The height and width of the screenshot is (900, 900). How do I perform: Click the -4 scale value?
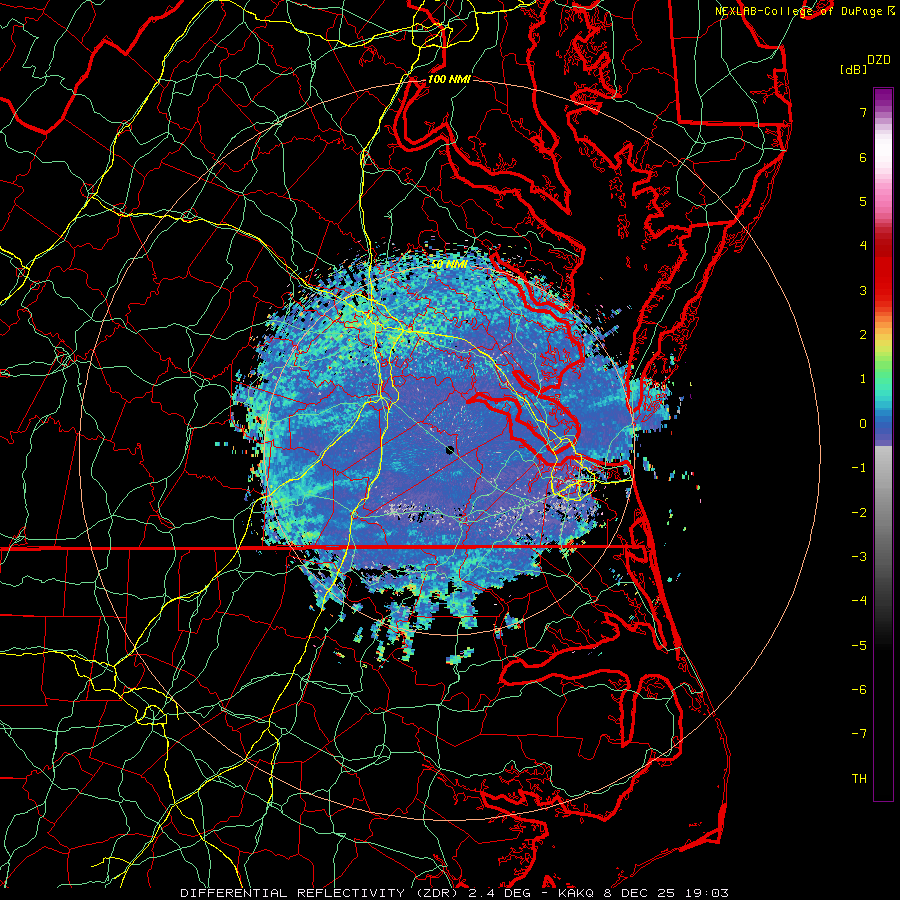[859, 601]
